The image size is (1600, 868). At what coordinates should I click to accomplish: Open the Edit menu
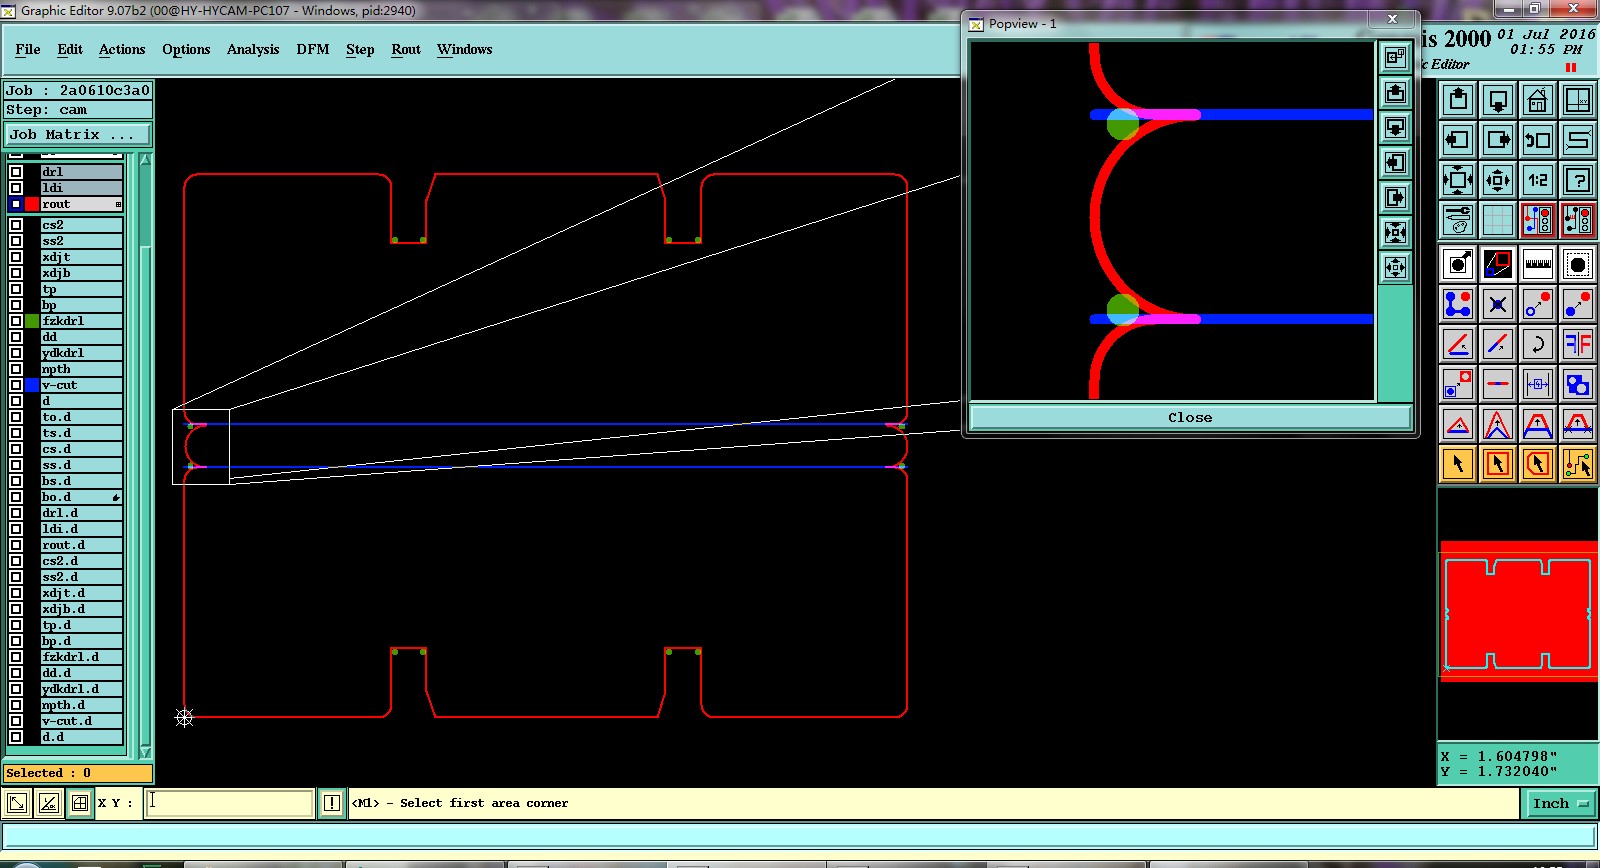(70, 49)
